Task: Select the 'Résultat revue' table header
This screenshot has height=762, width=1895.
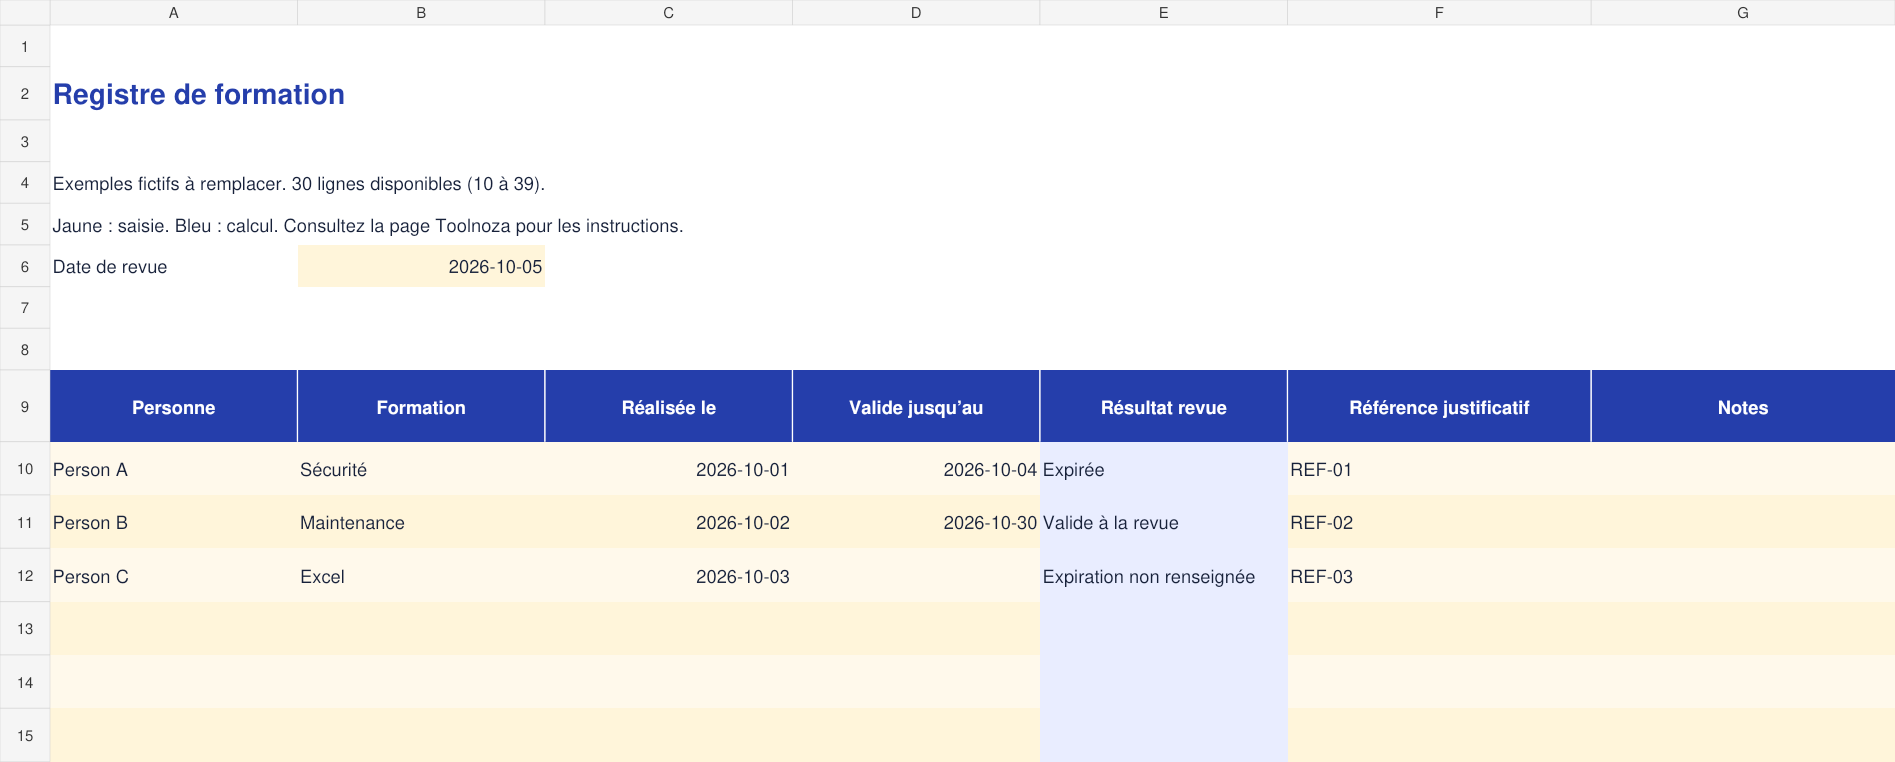Action: [x=1164, y=407]
